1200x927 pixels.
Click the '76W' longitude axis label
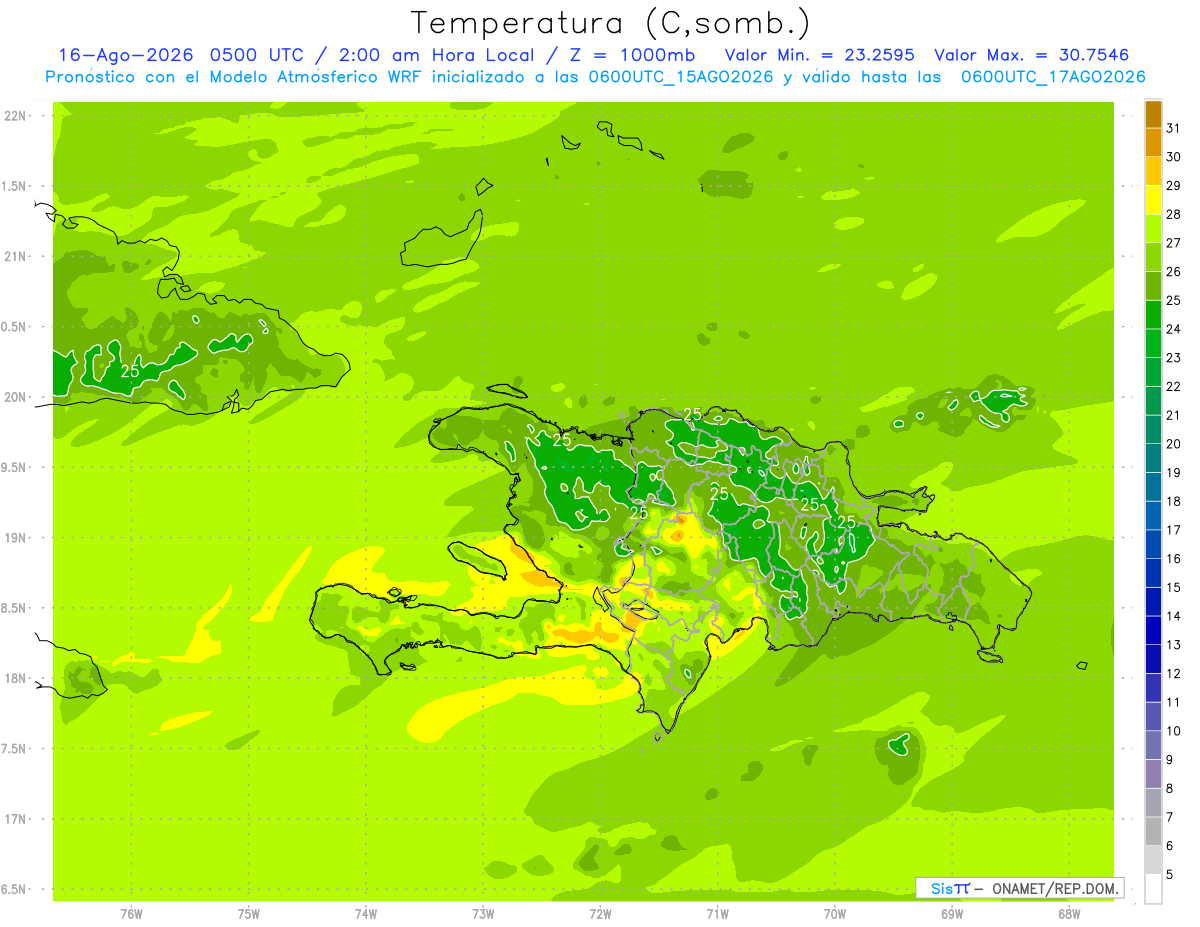131,914
